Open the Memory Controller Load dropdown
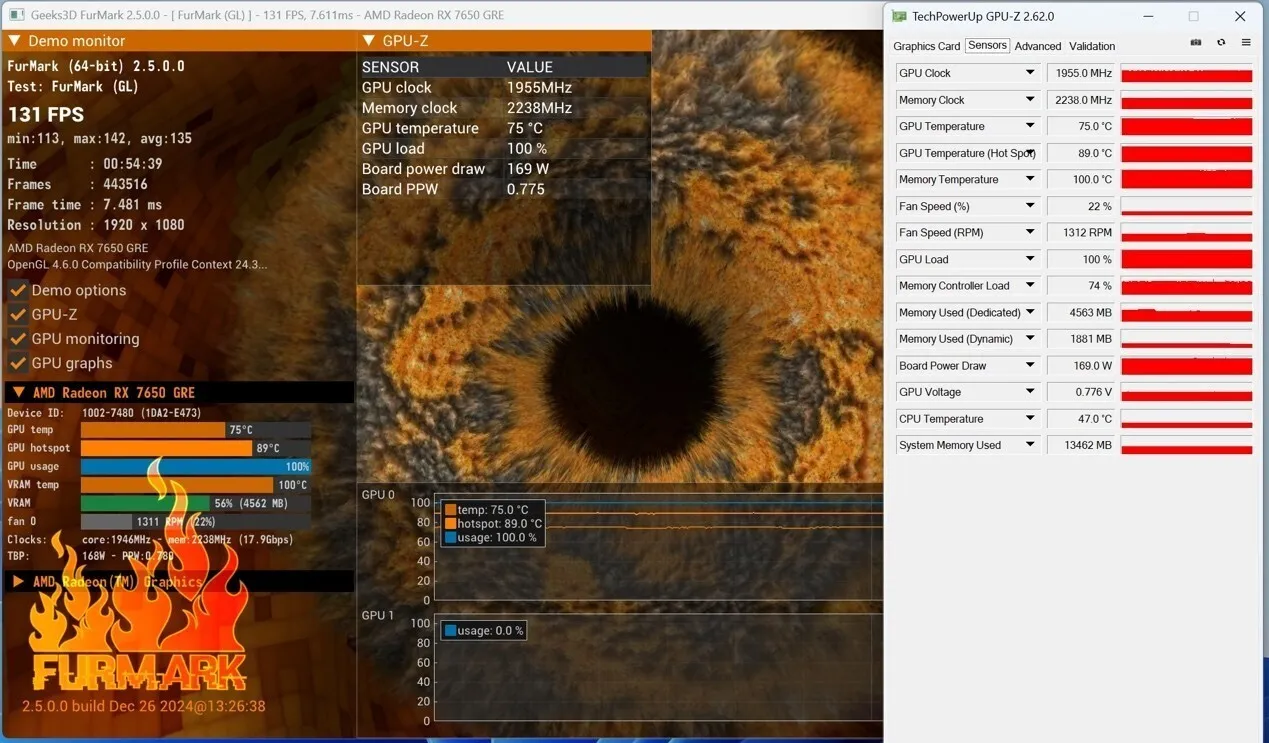Image resolution: width=1269 pixels, height=743 pixels. (1030, 286)
